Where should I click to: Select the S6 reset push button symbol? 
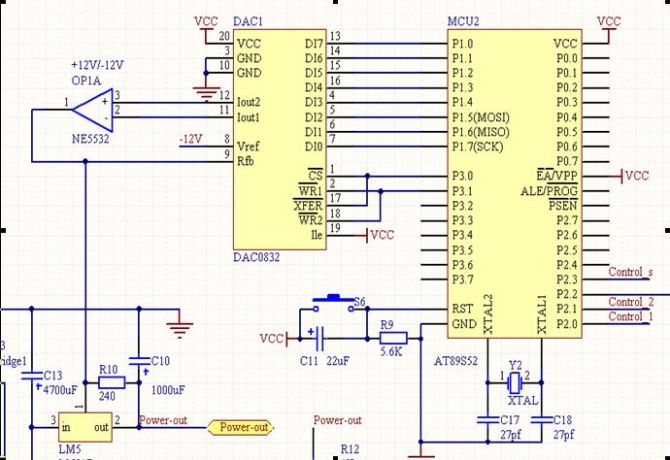(x=333, y=302)
